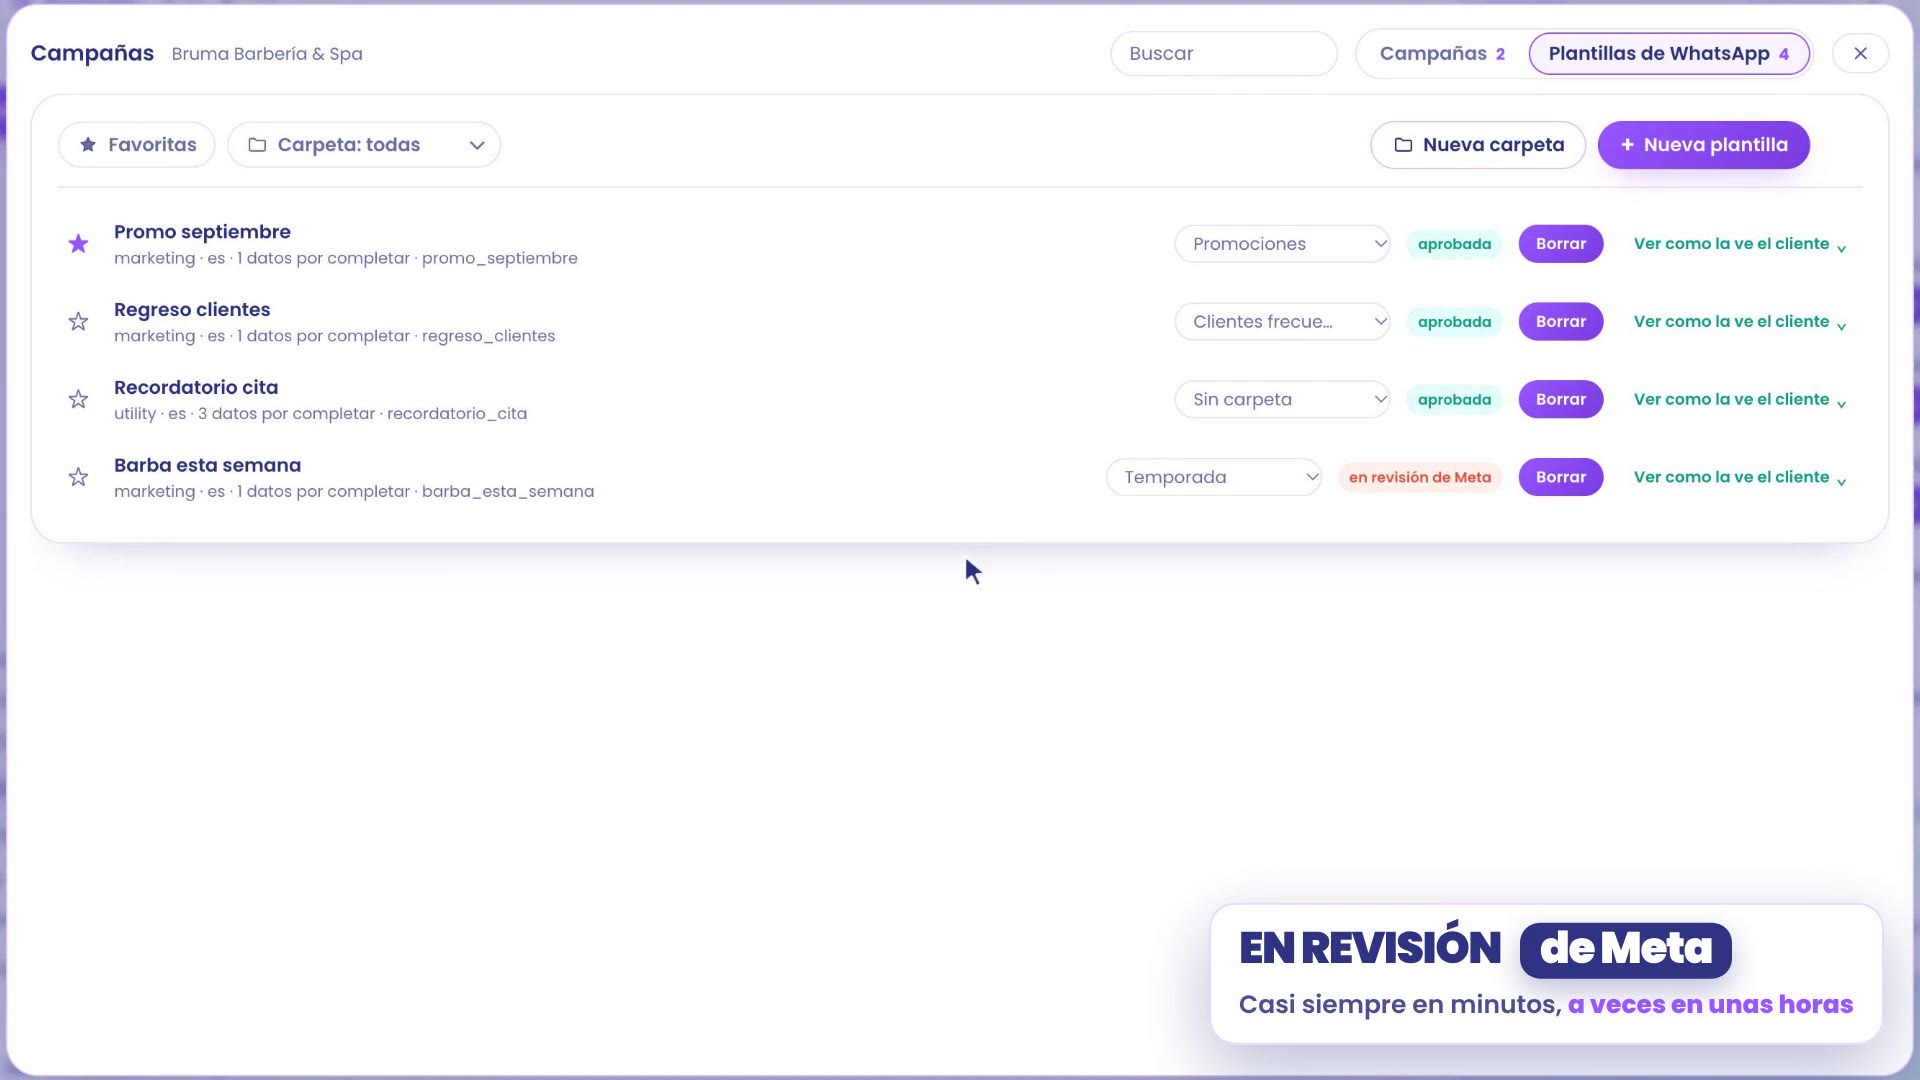Open Sin carpeta folder dropdown
This screenshot has width=1920, height=1080.
point(1282,400)
